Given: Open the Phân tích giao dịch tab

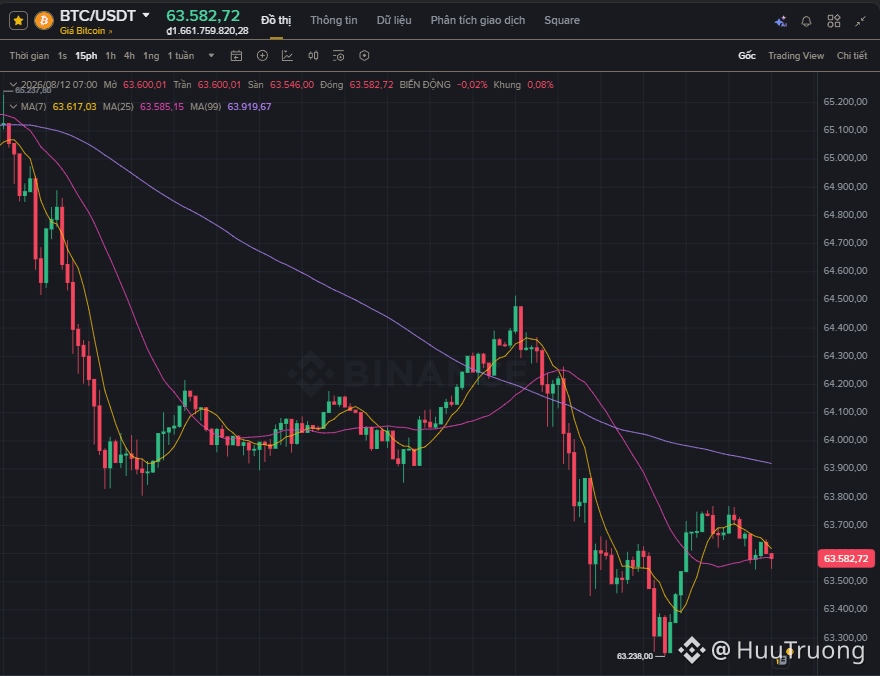Looking at the screenshot, I should click(478, 20).
